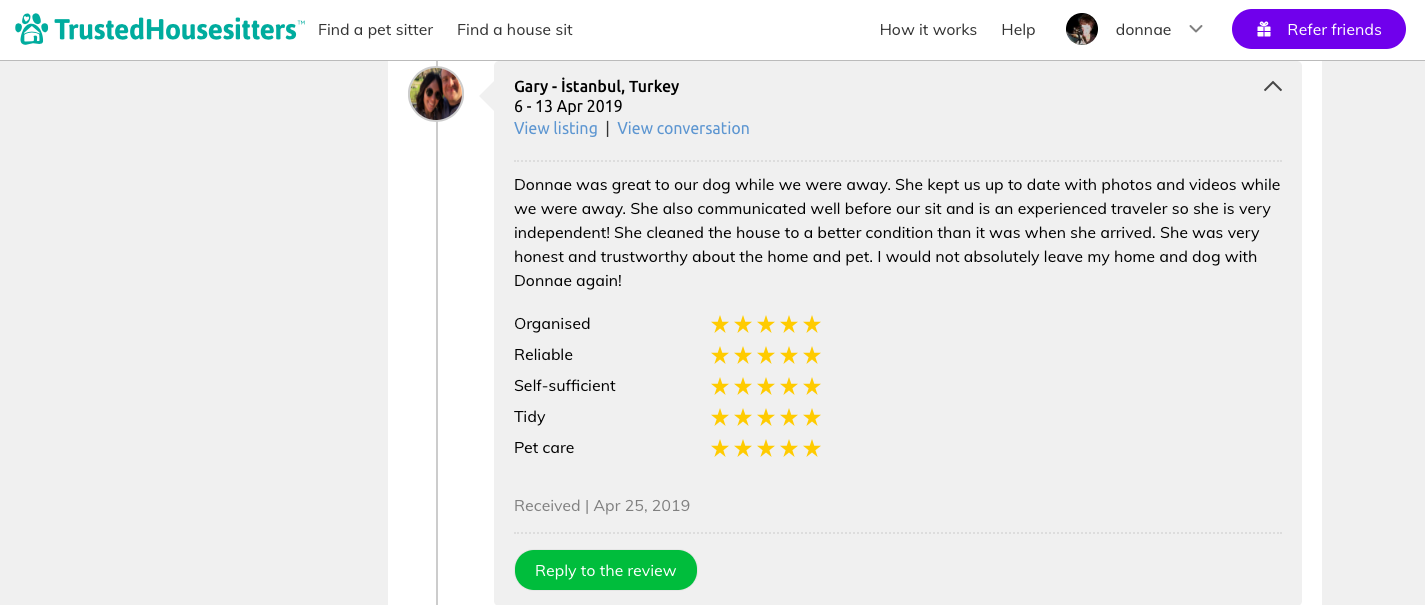The height and width of the screenshot is (605, 1425).
Task: Click the third star of Self-sufficient rating
Action: click(766, 386)
